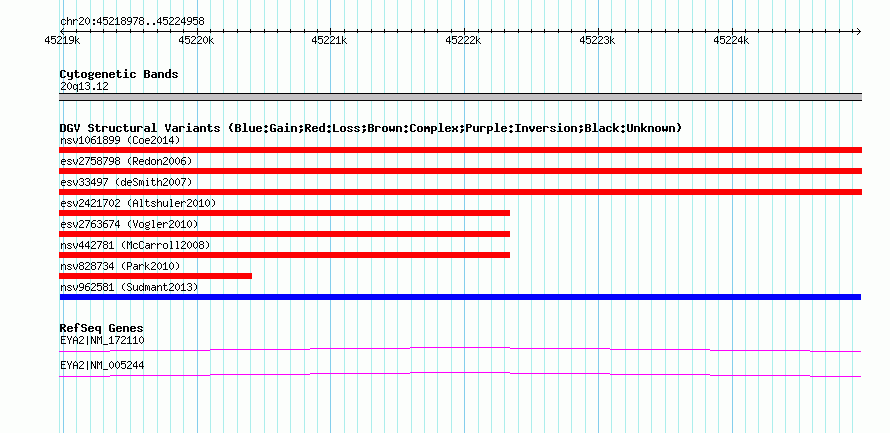Viewport: 890px width, 433px height.
Task: Open the EYA2|NM_172110 gene label
Action: [x=102, y=340]
